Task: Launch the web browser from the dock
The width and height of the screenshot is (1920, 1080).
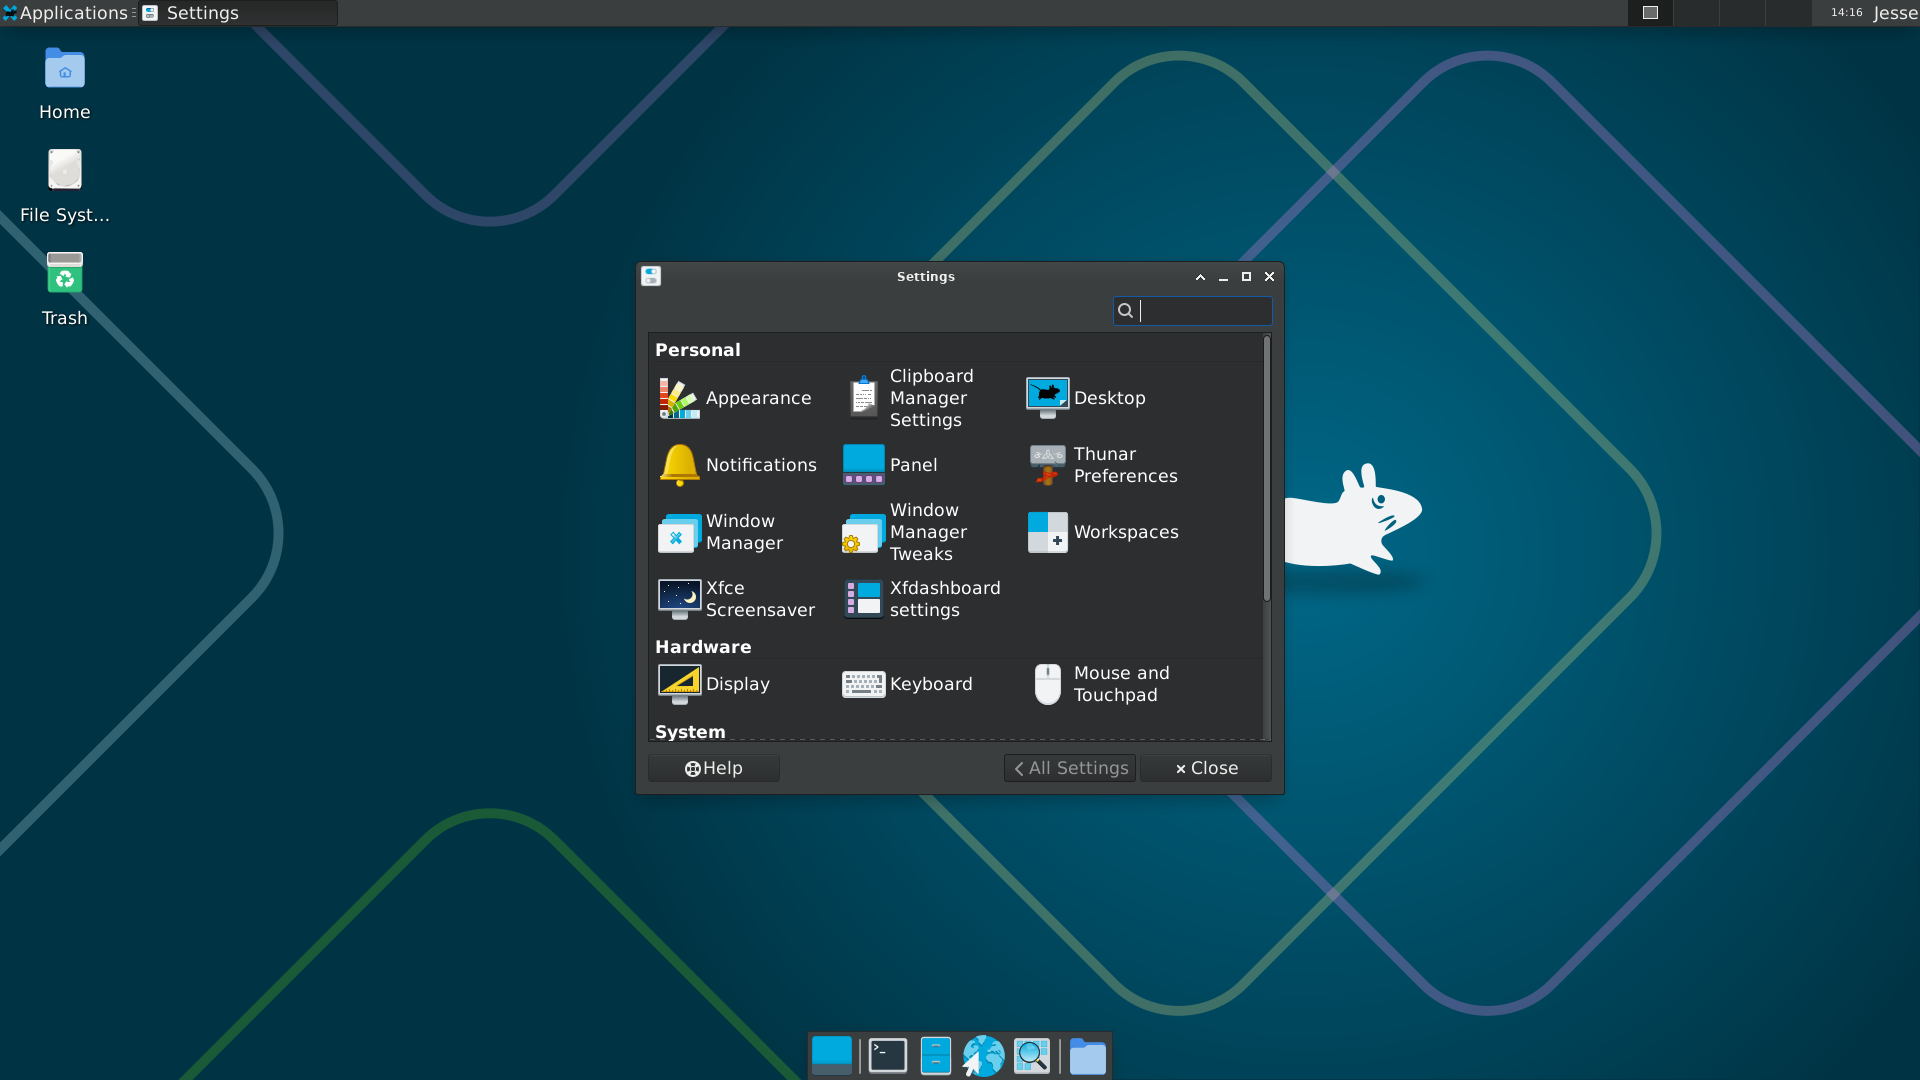Action: [984, 1056]
